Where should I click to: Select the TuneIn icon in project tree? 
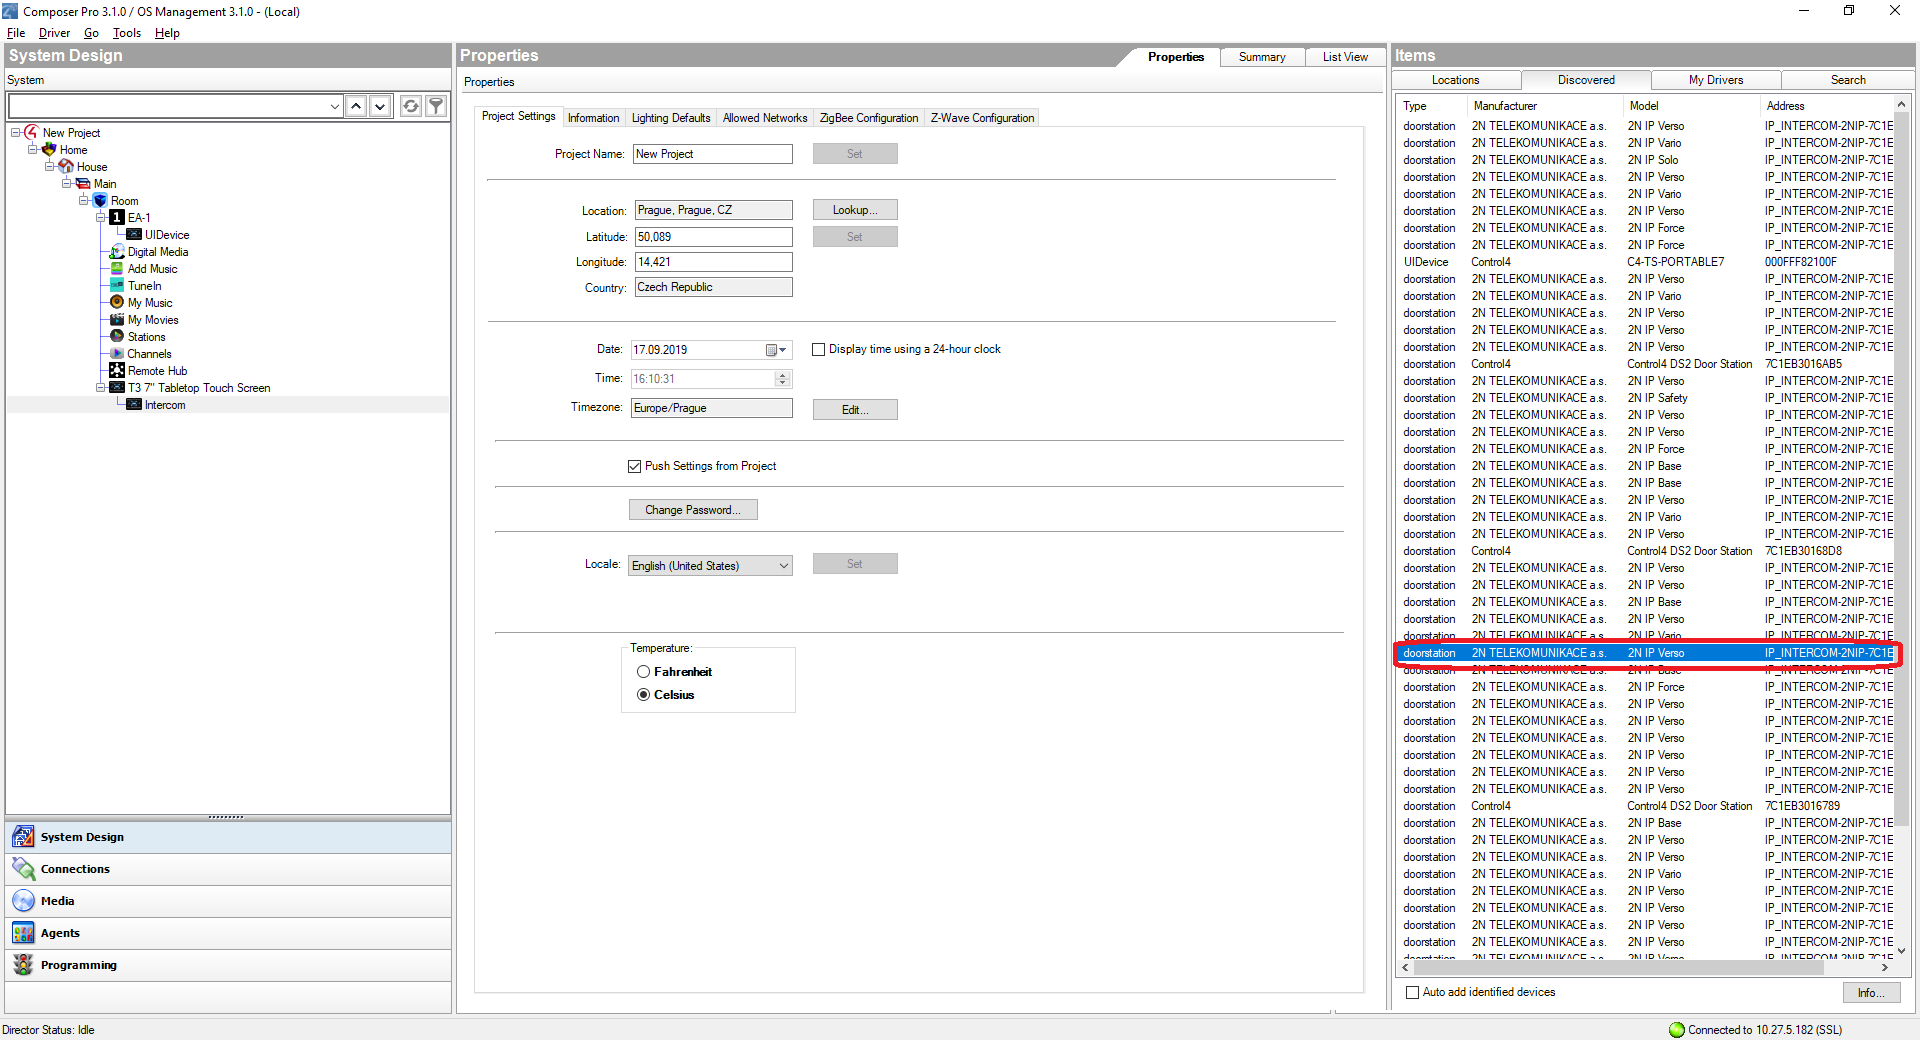click(117, 286)
